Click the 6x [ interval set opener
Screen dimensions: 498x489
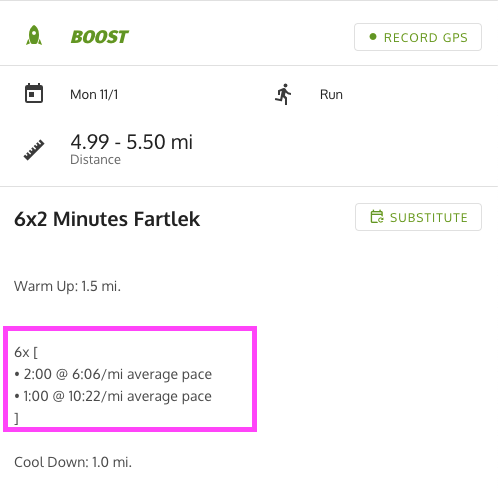(26, 352)
